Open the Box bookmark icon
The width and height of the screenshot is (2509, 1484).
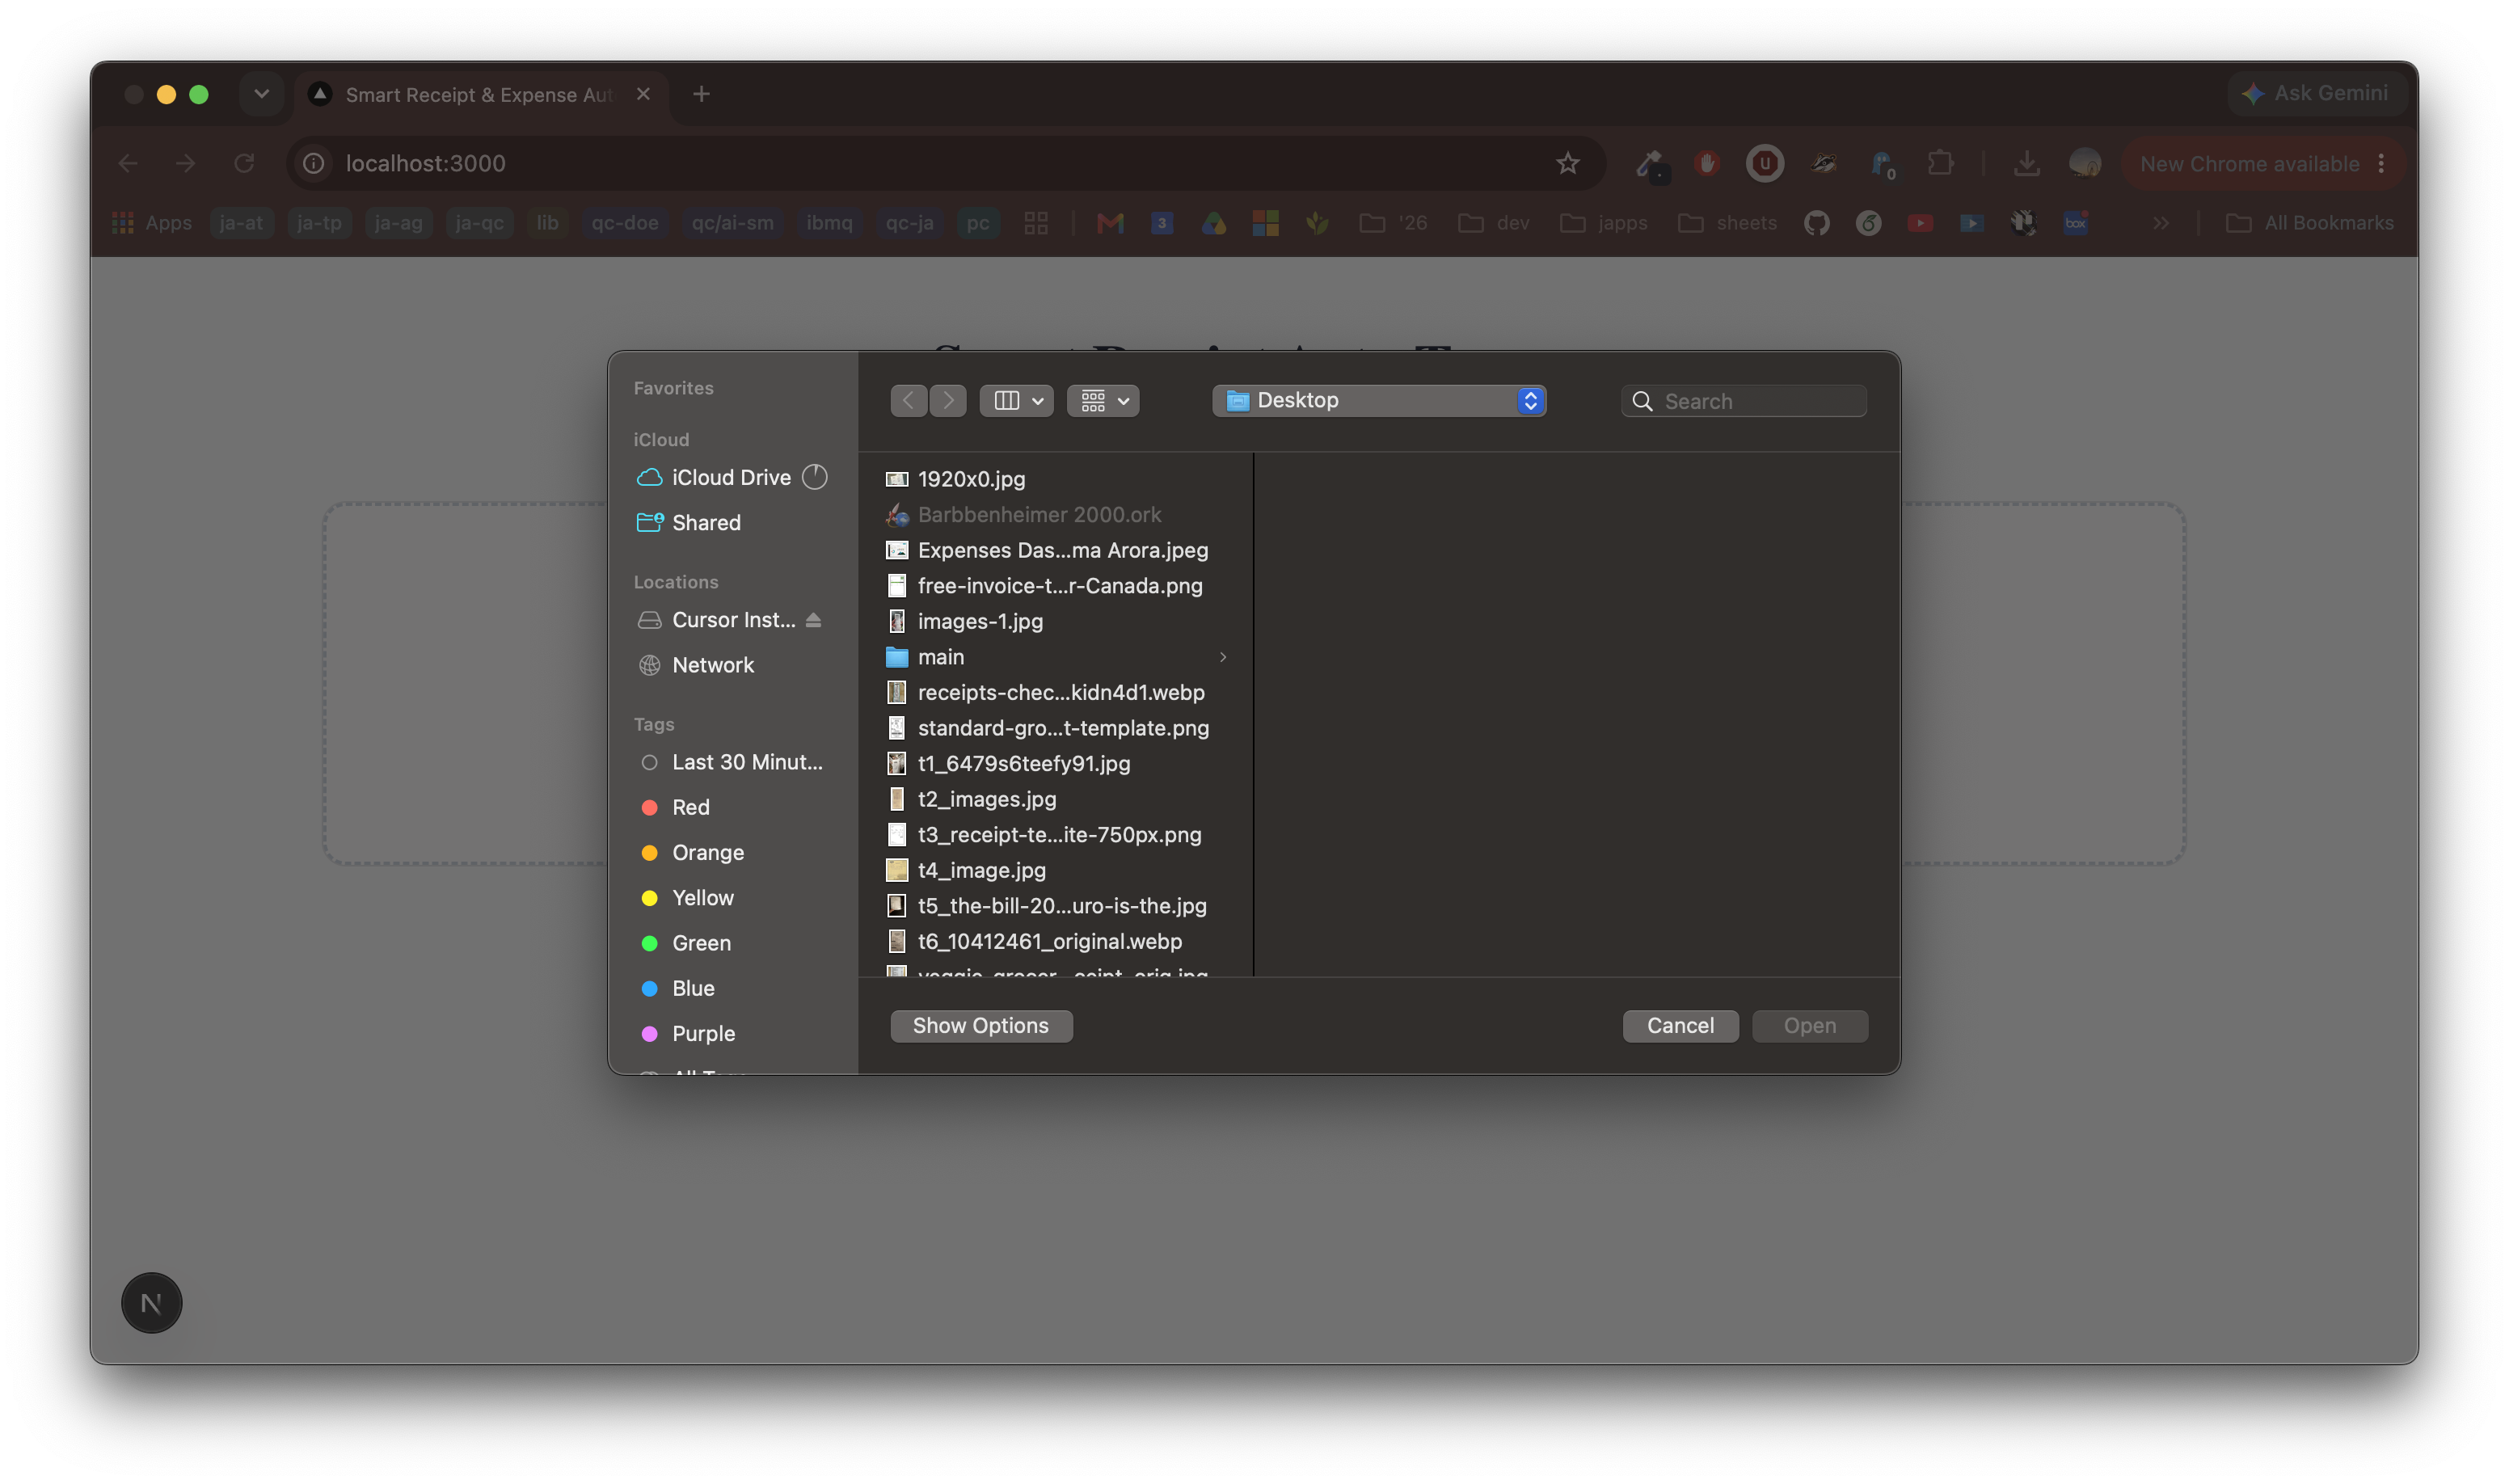pyautogui.click(x=2075, y=223)
